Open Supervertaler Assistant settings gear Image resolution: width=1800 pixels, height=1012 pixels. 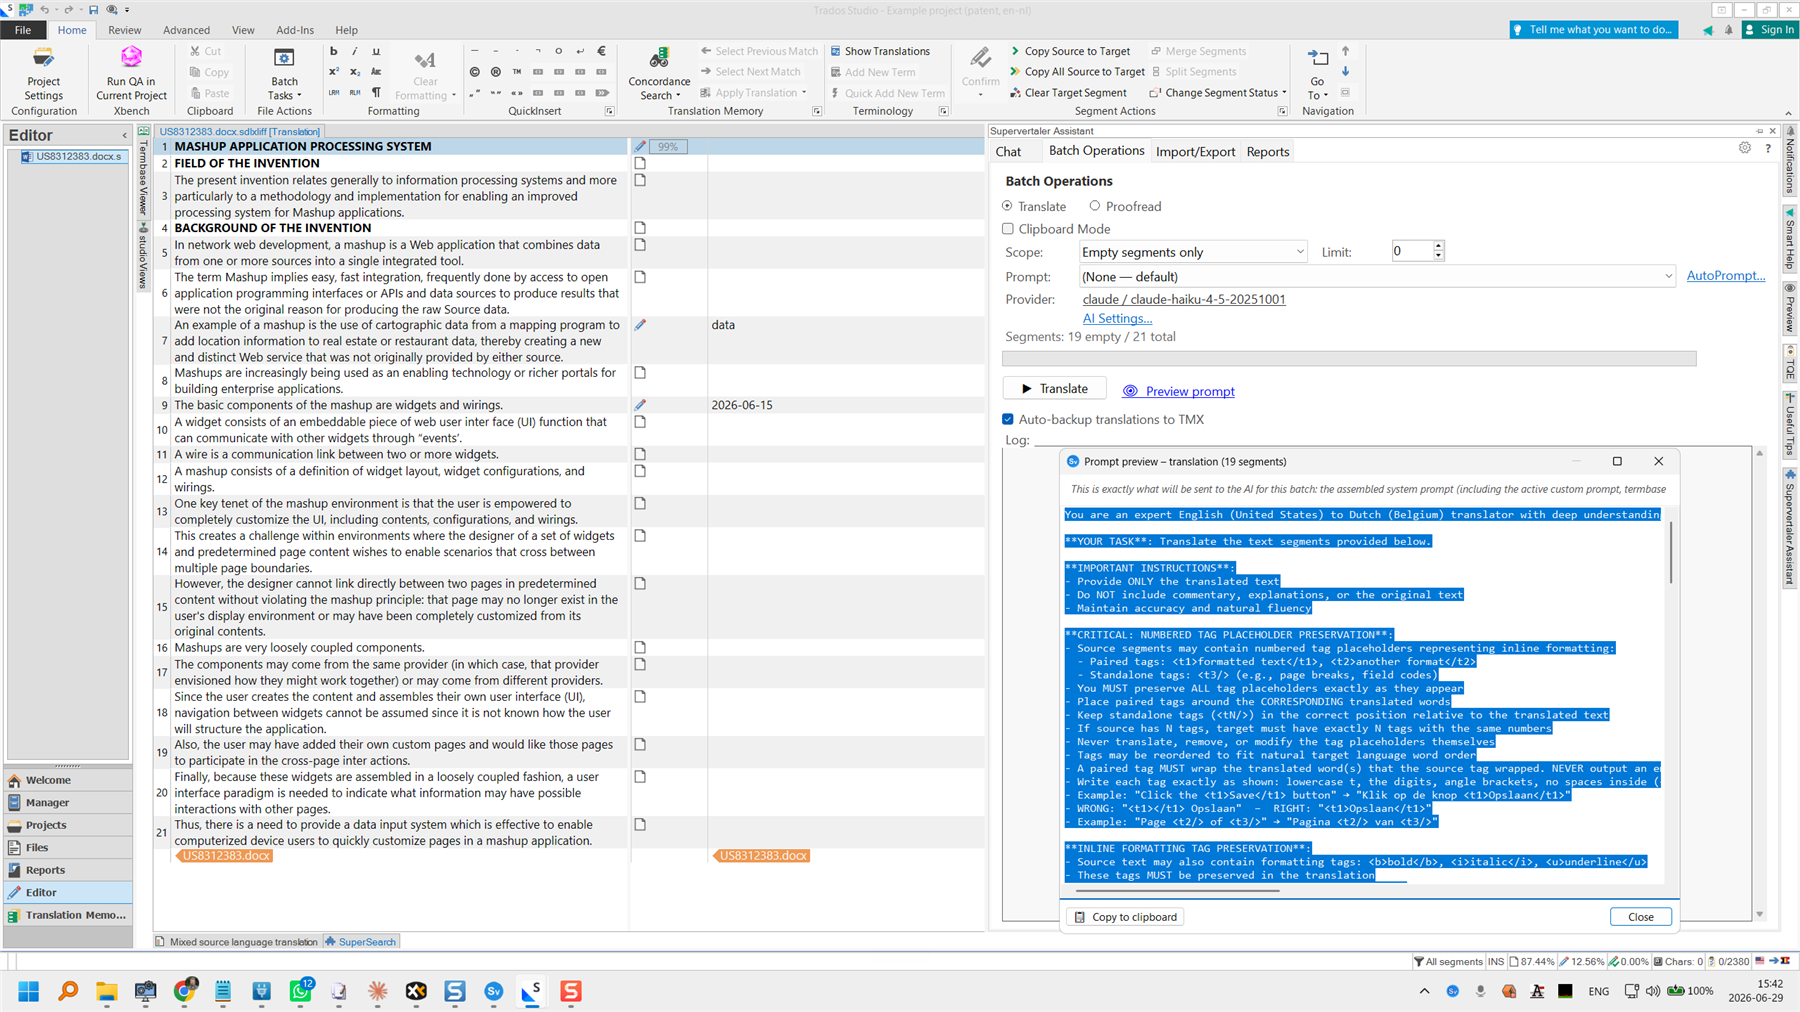[1745, 148]
